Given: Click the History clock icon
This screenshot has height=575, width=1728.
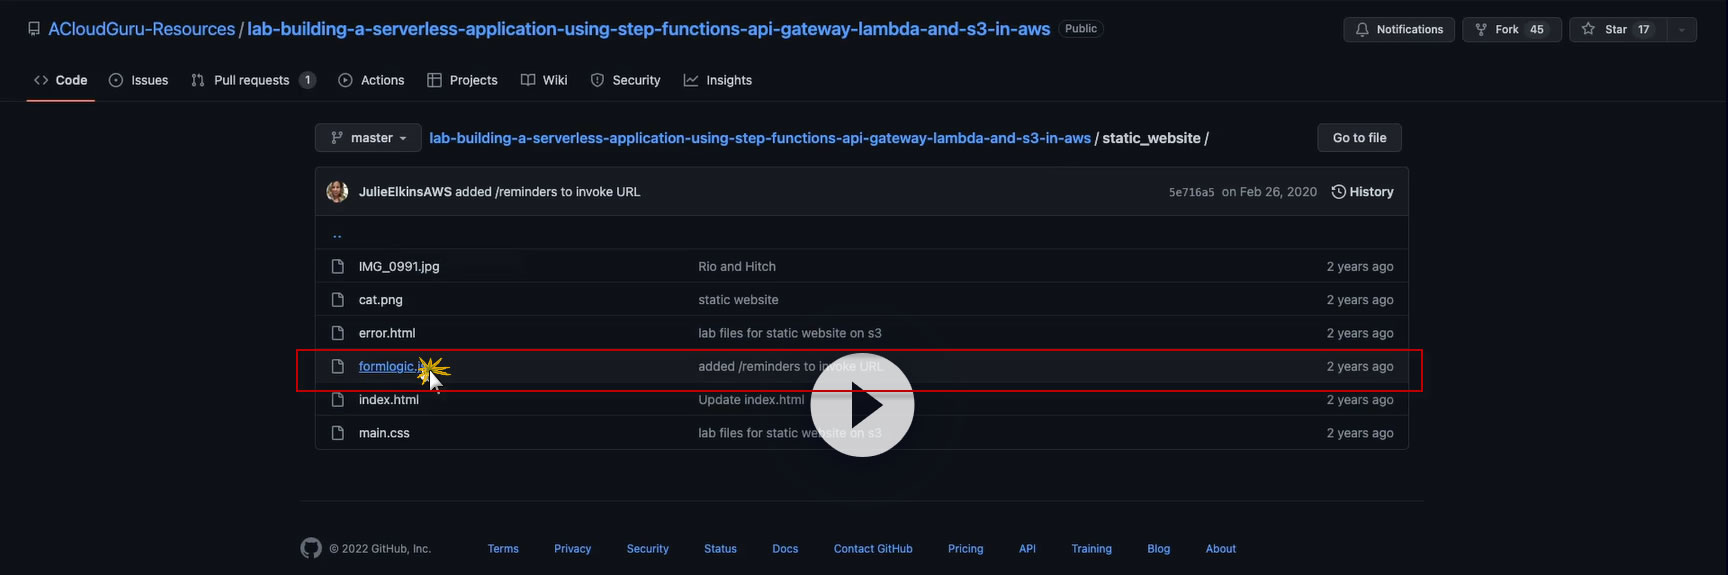Looking at the screenshot, I should tap(1338, 192).
